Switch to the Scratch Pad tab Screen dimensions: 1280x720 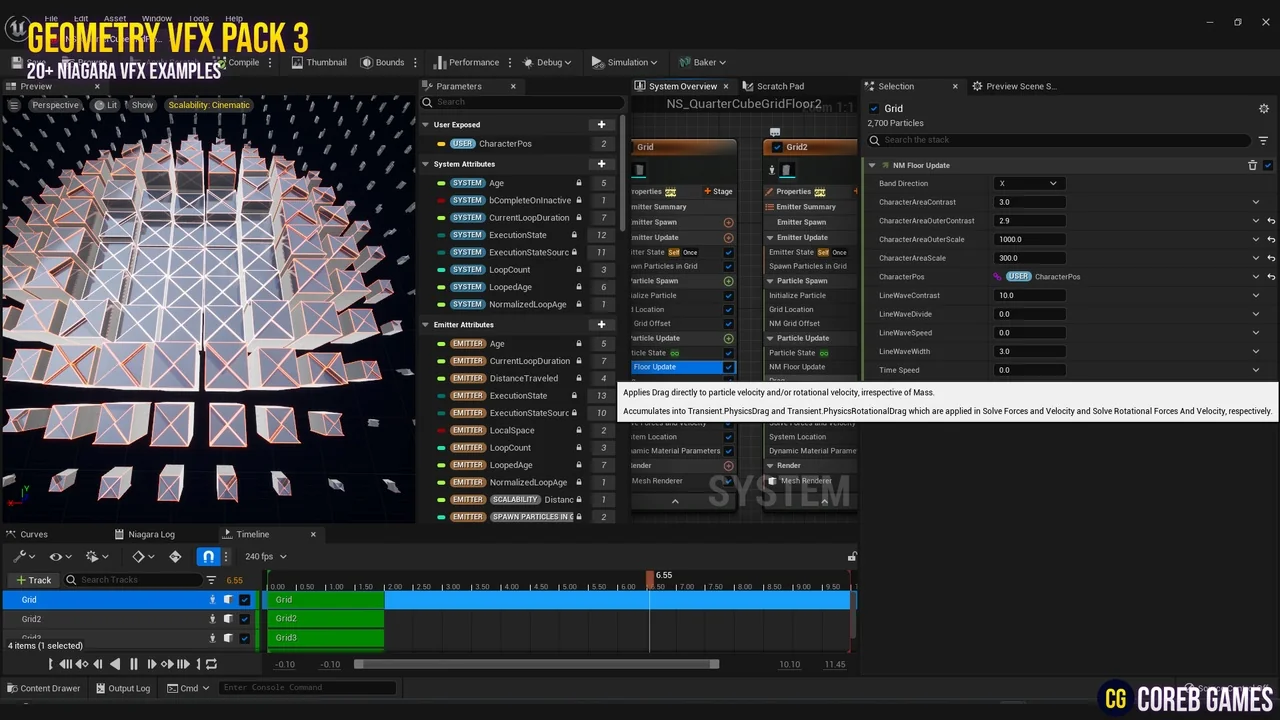pos(780,86)
